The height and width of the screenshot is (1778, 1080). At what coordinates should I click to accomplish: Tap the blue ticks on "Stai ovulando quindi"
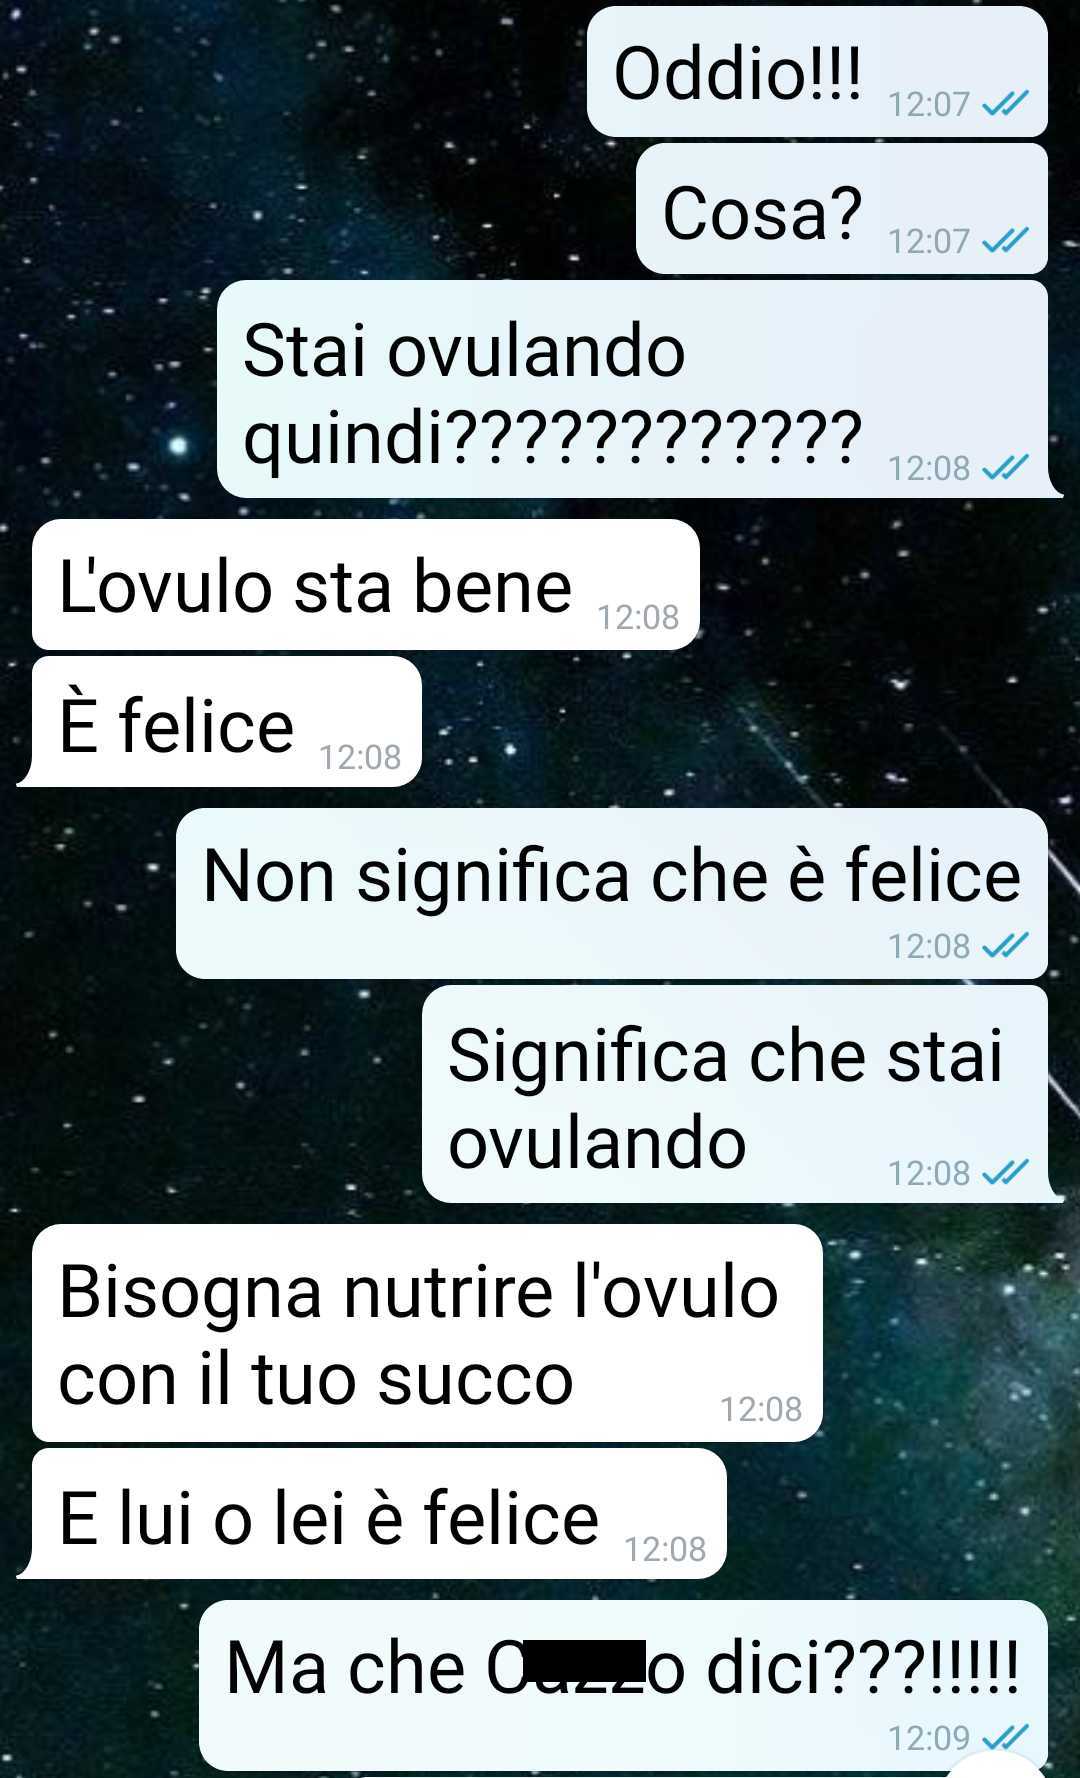[x=1005, y=468]
